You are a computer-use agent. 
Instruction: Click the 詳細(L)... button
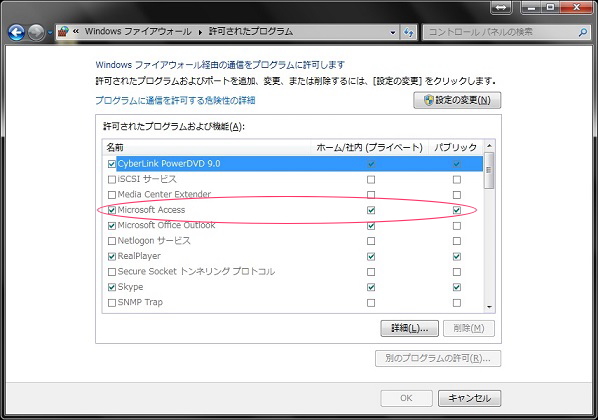[410, 328]
